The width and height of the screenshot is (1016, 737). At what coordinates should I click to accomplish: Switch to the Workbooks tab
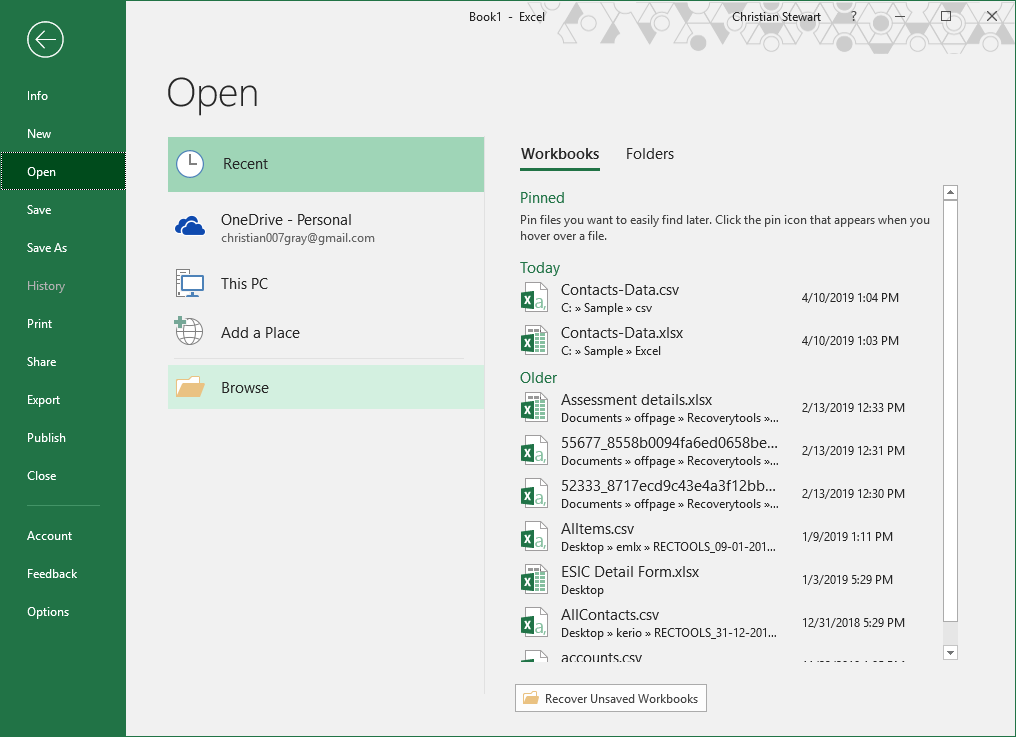tap(560, 154)
